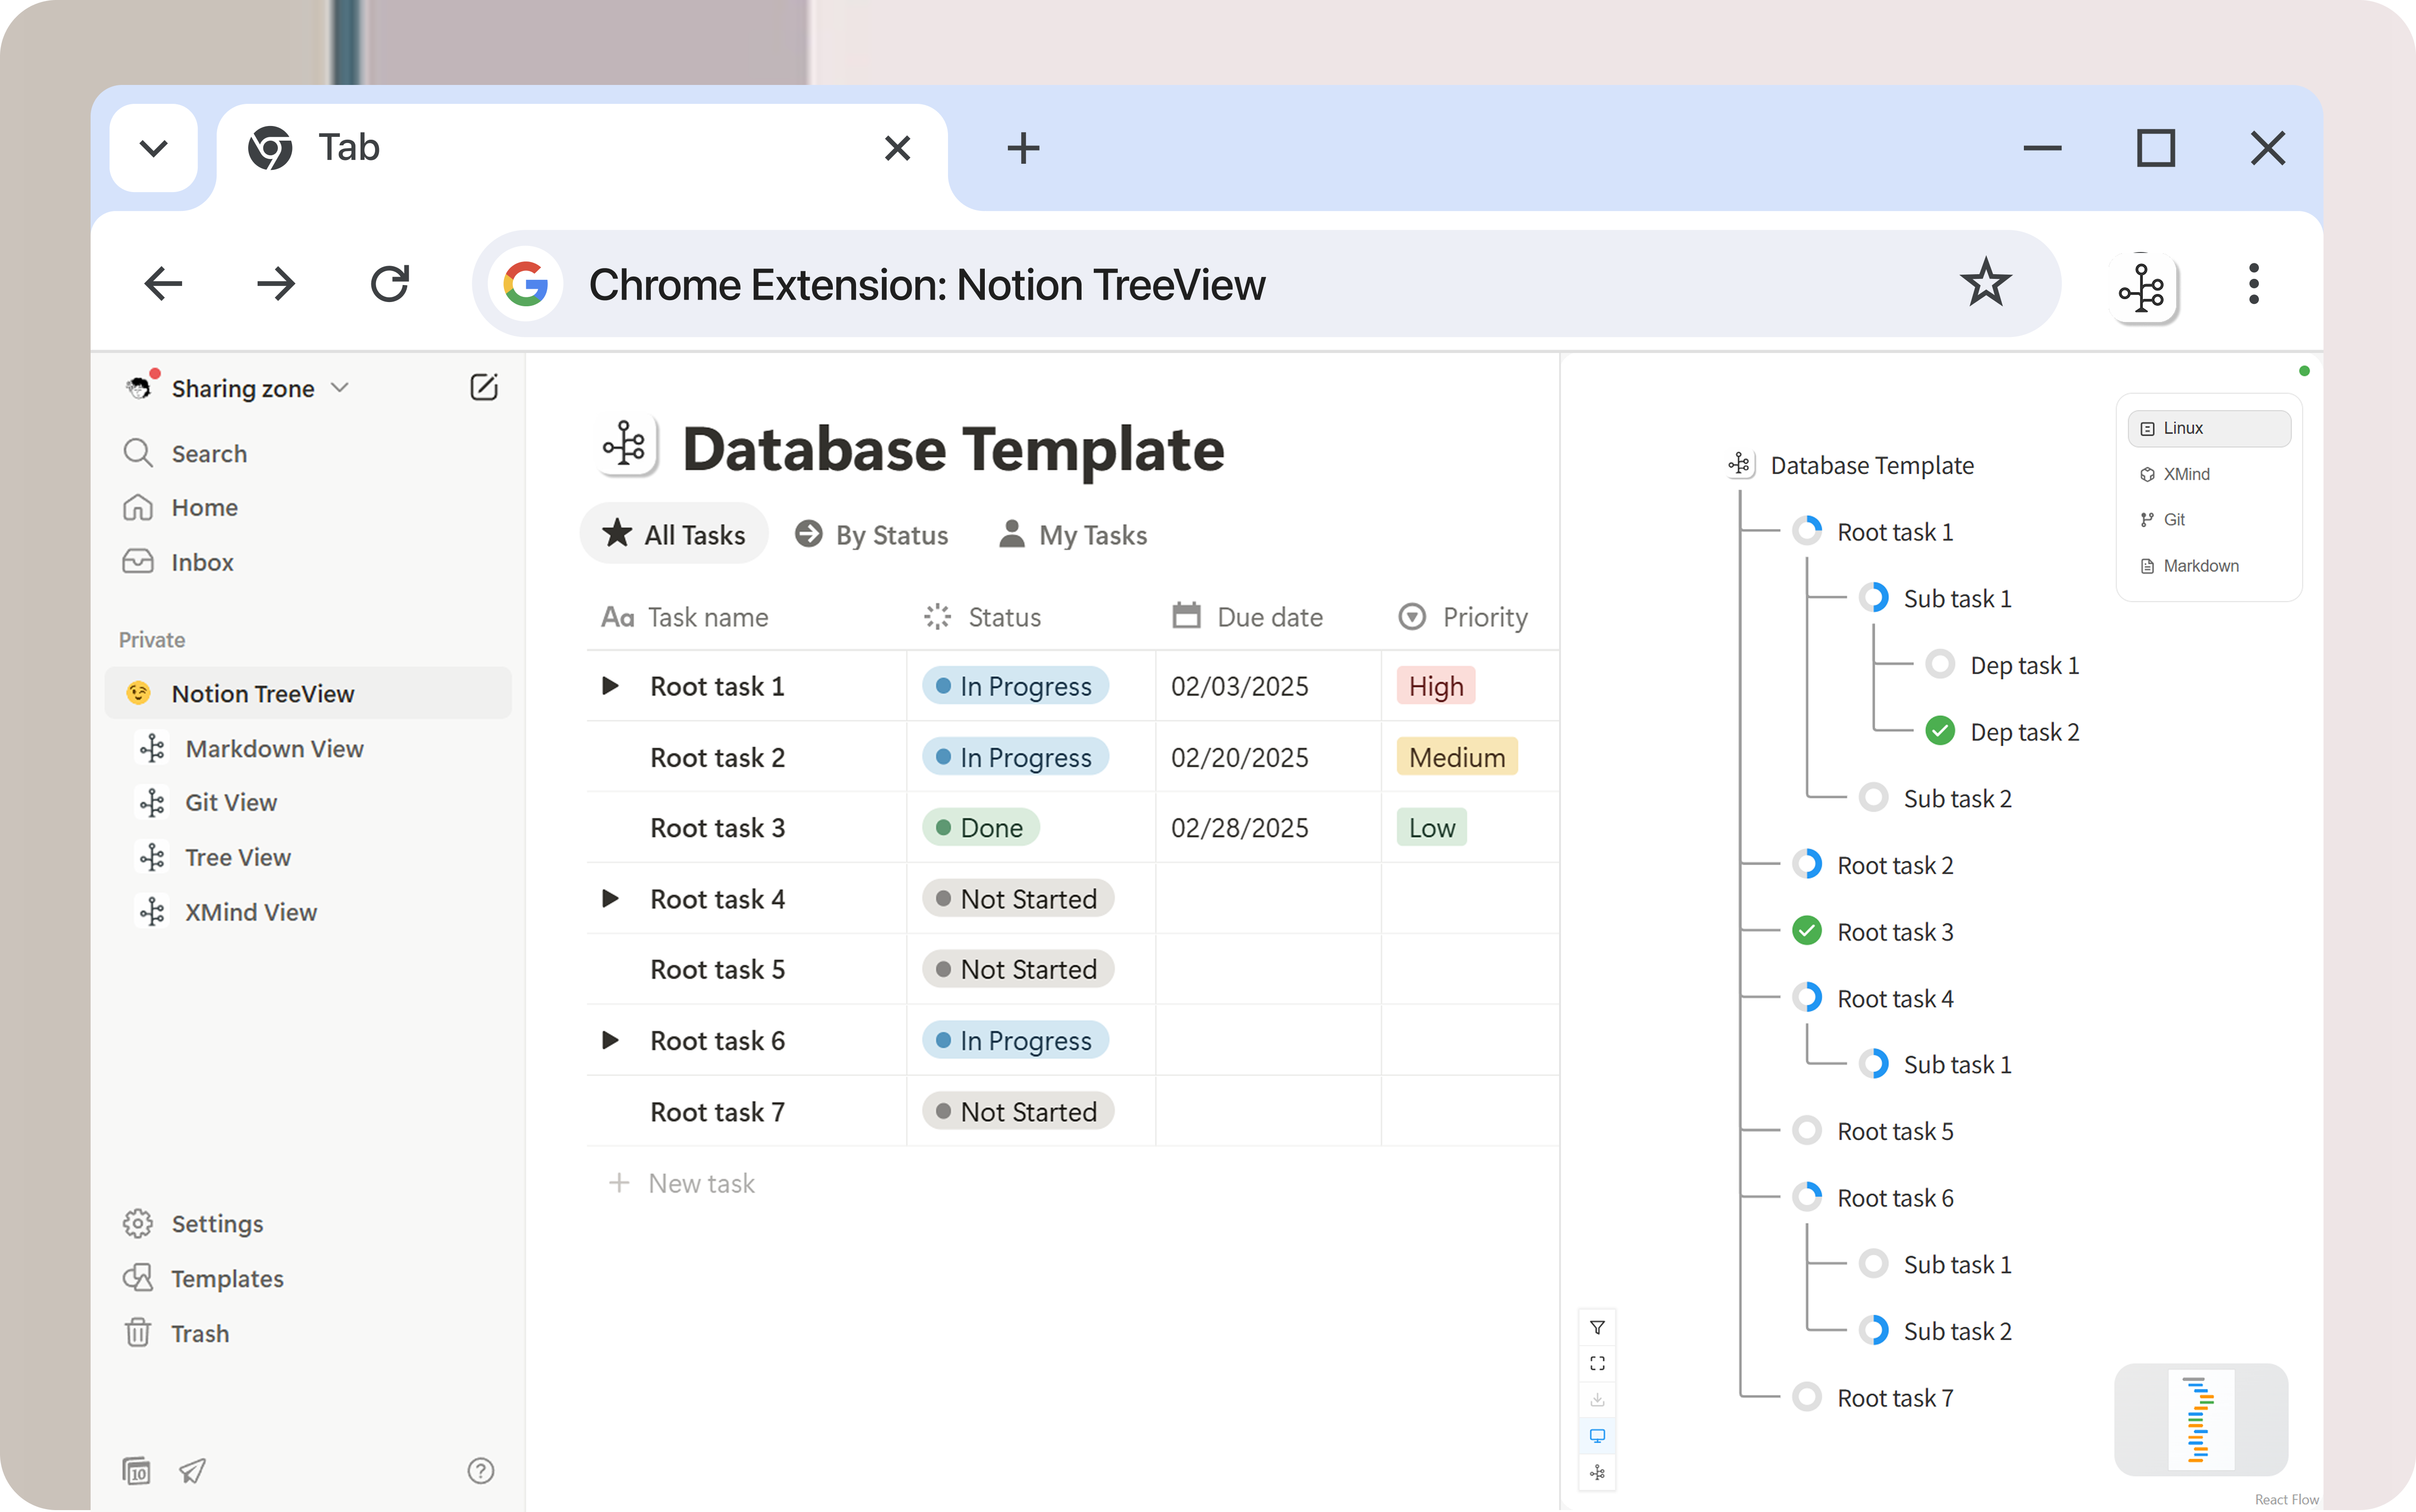Screen dimensions: 2416x1512
Task: Click the monitor display icon in tree toolbar
Action: [1597, 1436]
